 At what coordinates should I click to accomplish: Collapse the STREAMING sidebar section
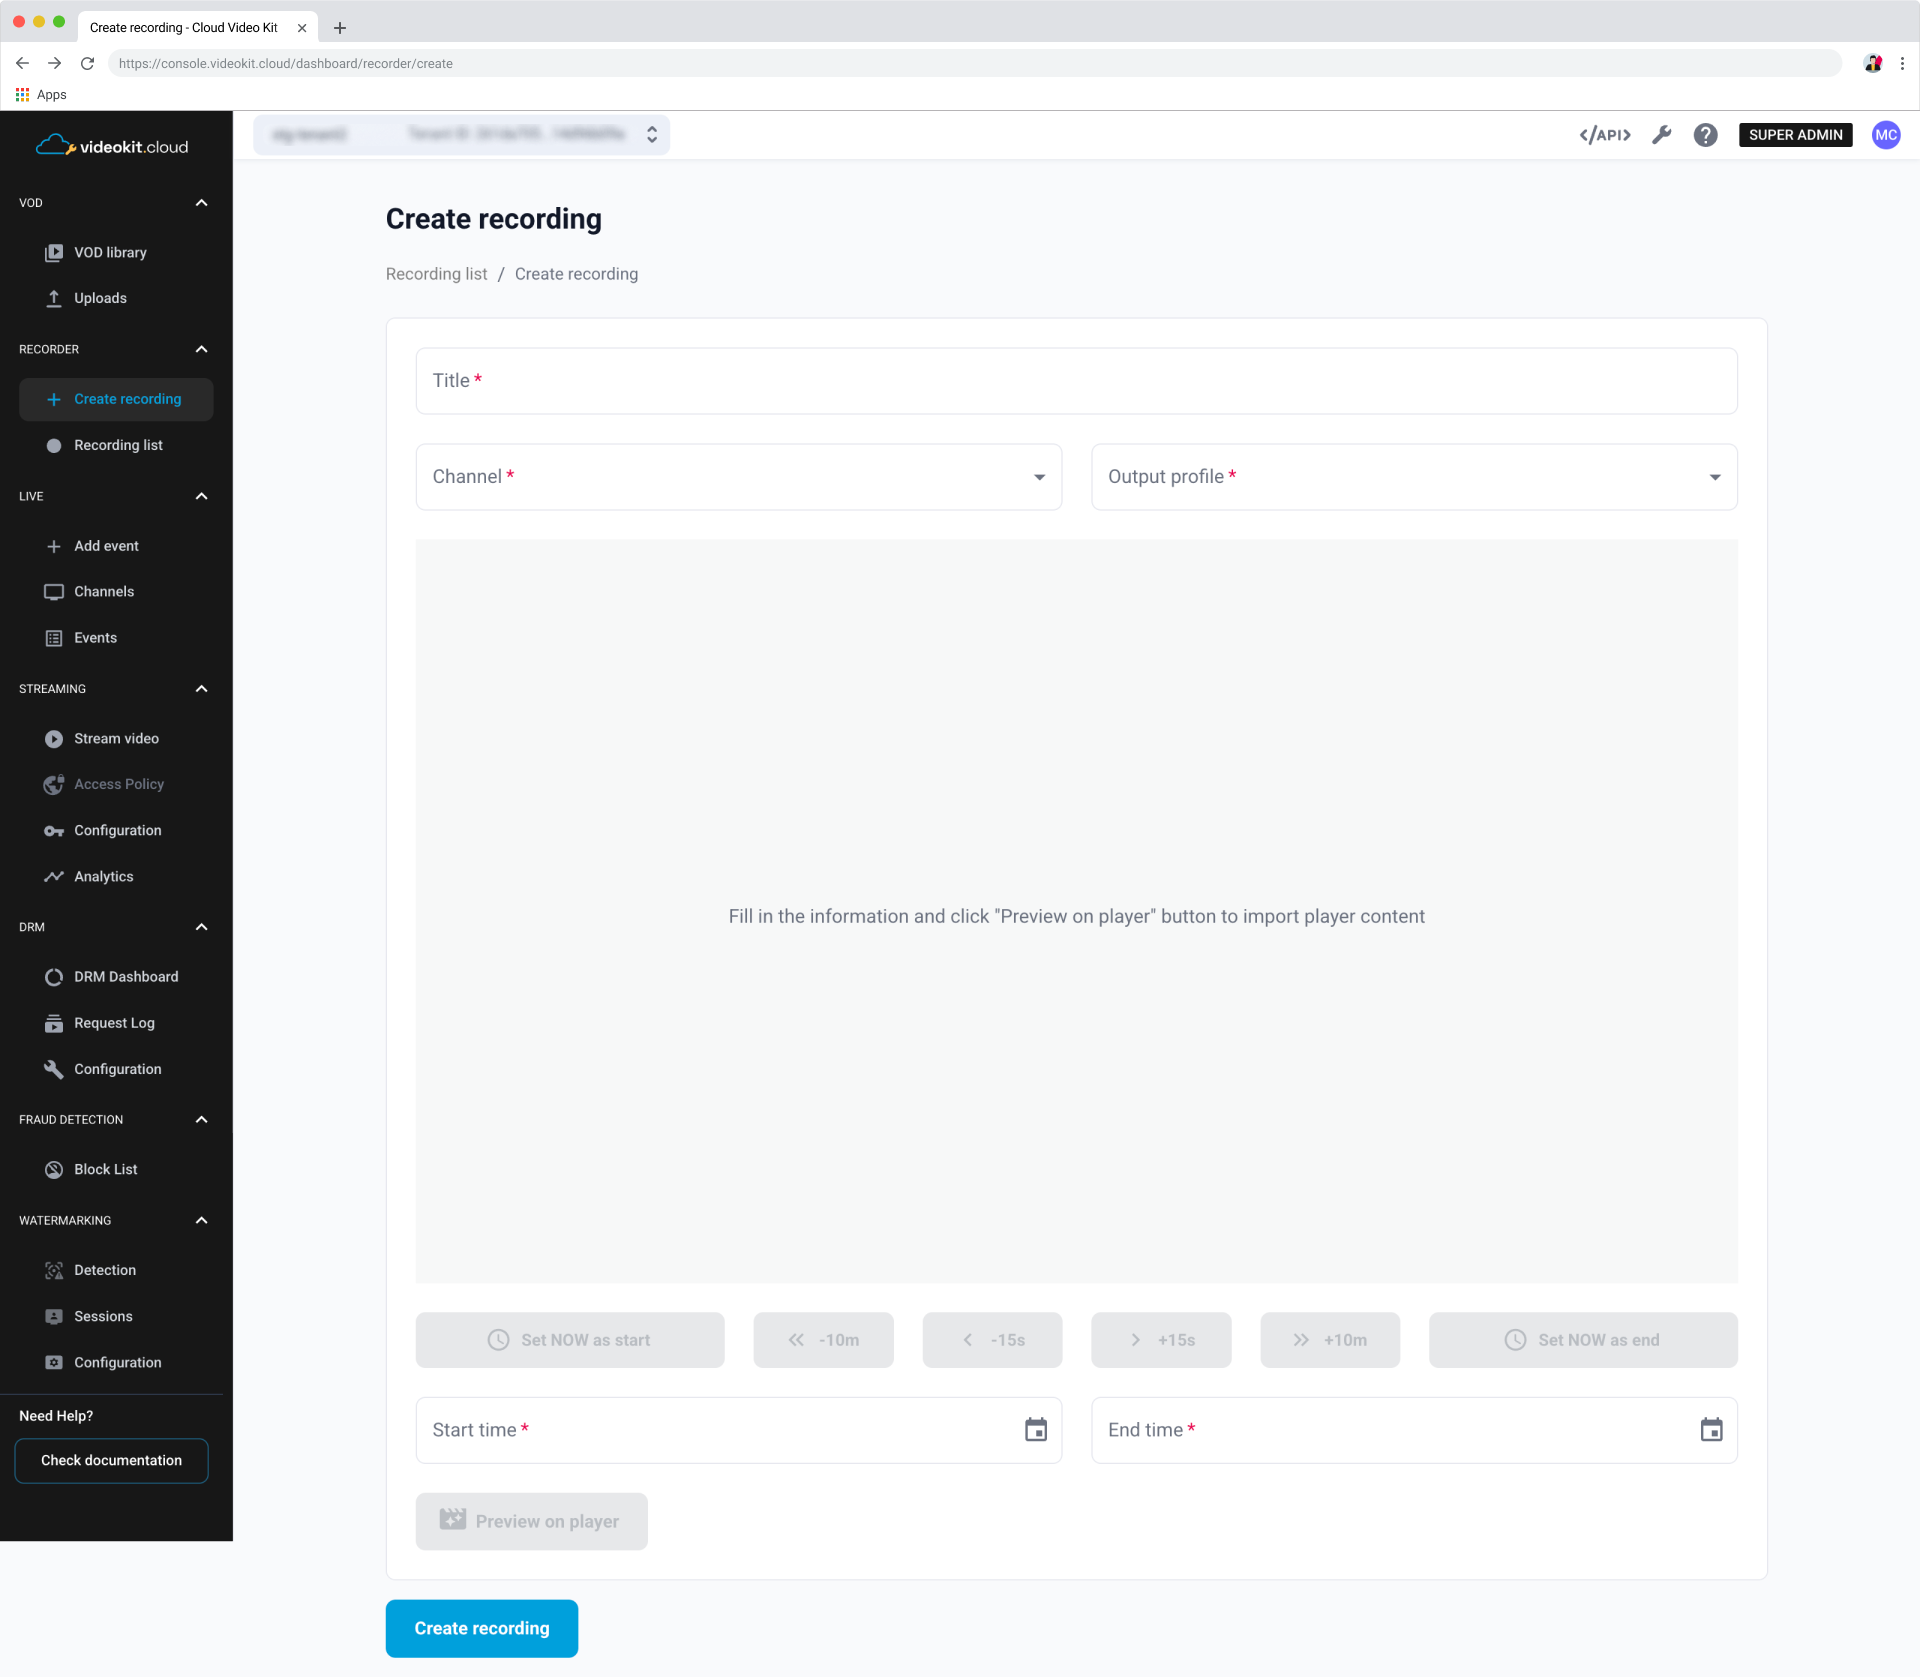coord(201,689)
